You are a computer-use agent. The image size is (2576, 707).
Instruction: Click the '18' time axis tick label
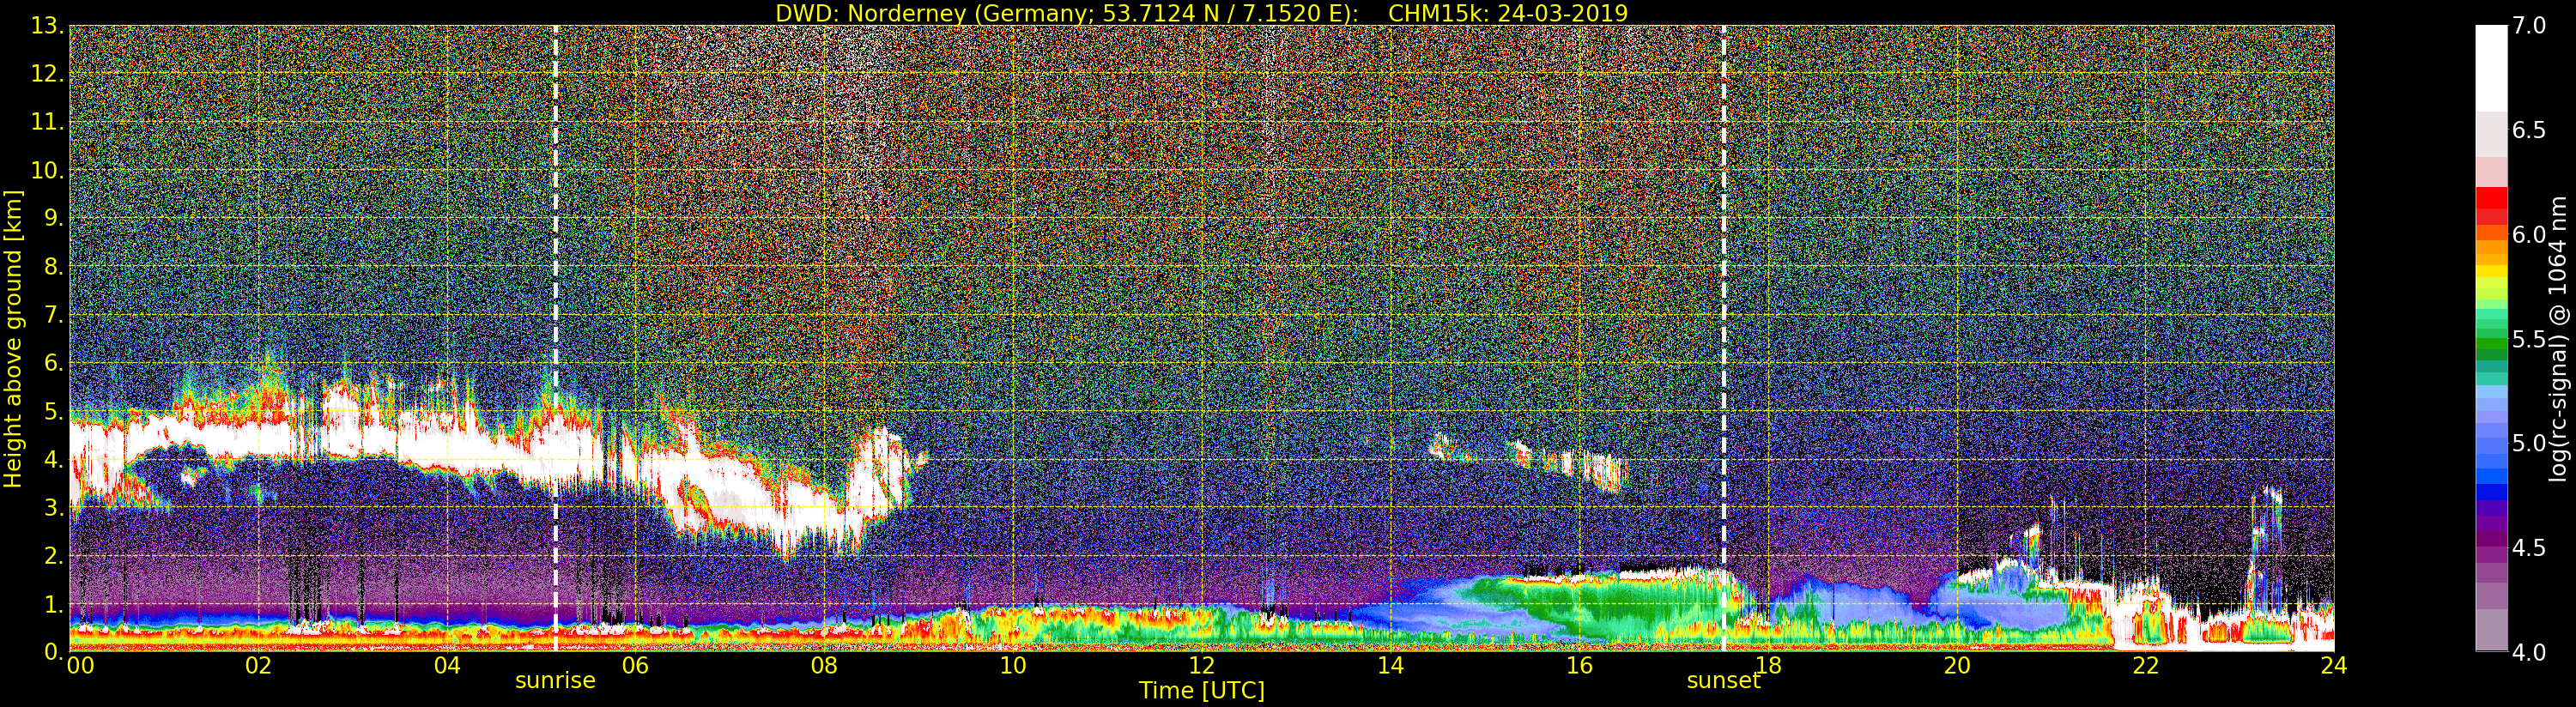[1768, 666]
